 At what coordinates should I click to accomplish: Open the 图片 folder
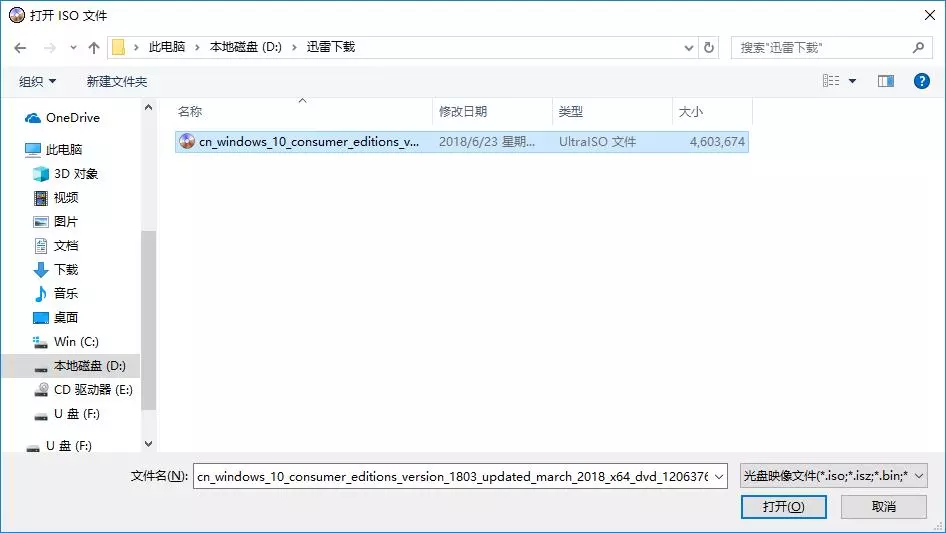(x=66, y=222)
